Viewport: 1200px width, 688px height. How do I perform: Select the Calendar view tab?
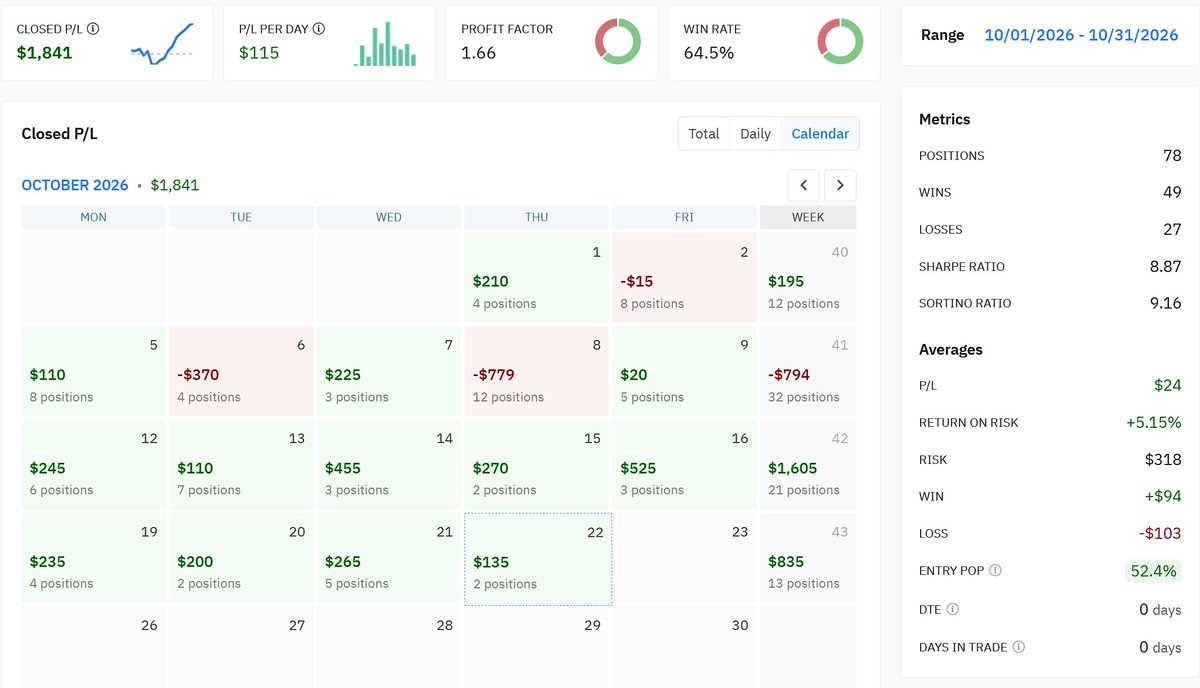click(820, 133)
